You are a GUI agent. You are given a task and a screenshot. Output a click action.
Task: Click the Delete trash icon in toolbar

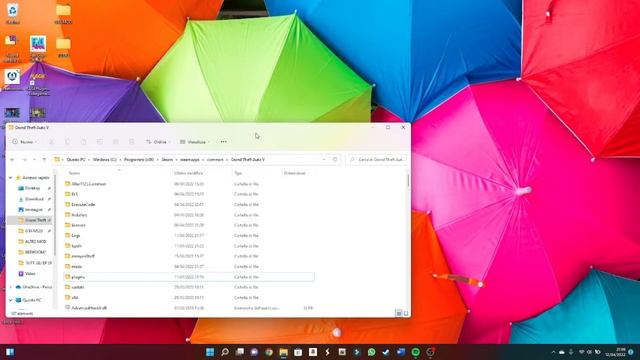pyautogui.click(x=131, y=142)
